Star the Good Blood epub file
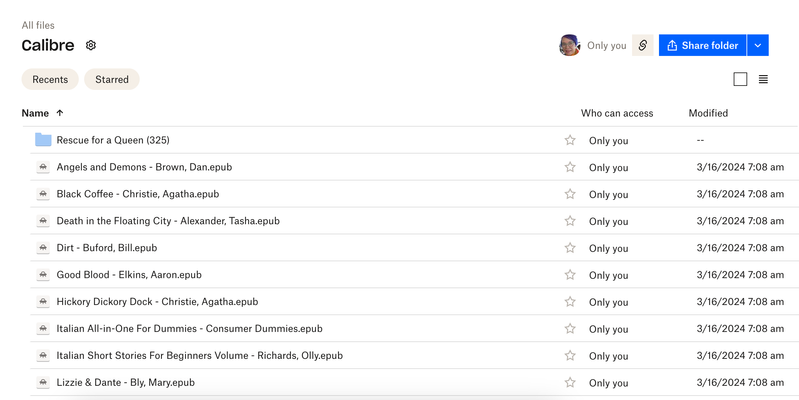799x400 pixels. (x=570, y=275)
